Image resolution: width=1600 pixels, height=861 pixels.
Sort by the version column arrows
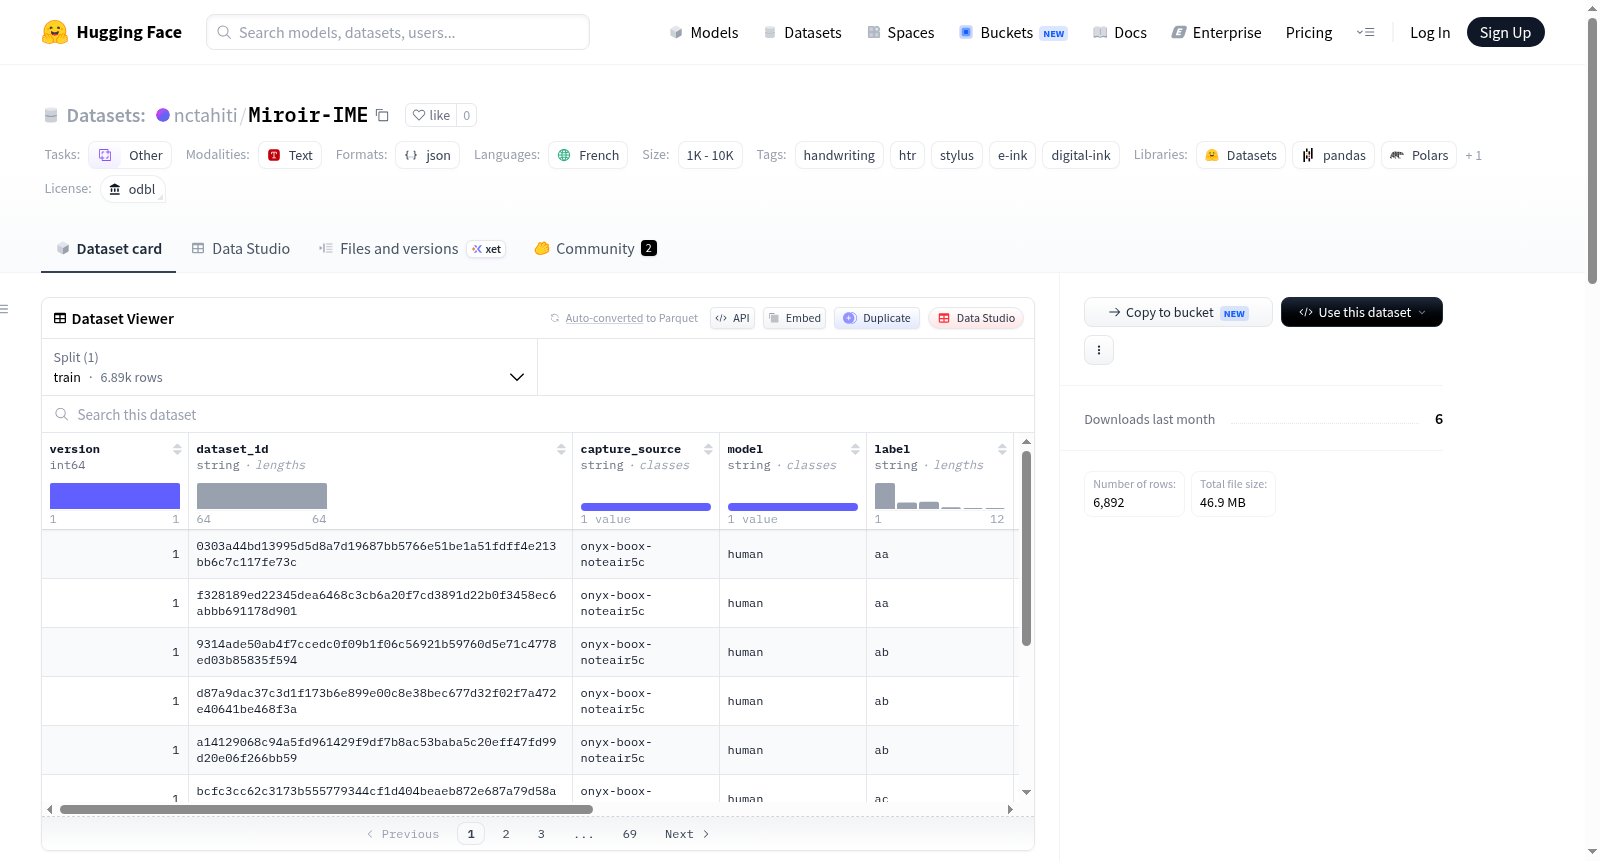click(177, 449)
